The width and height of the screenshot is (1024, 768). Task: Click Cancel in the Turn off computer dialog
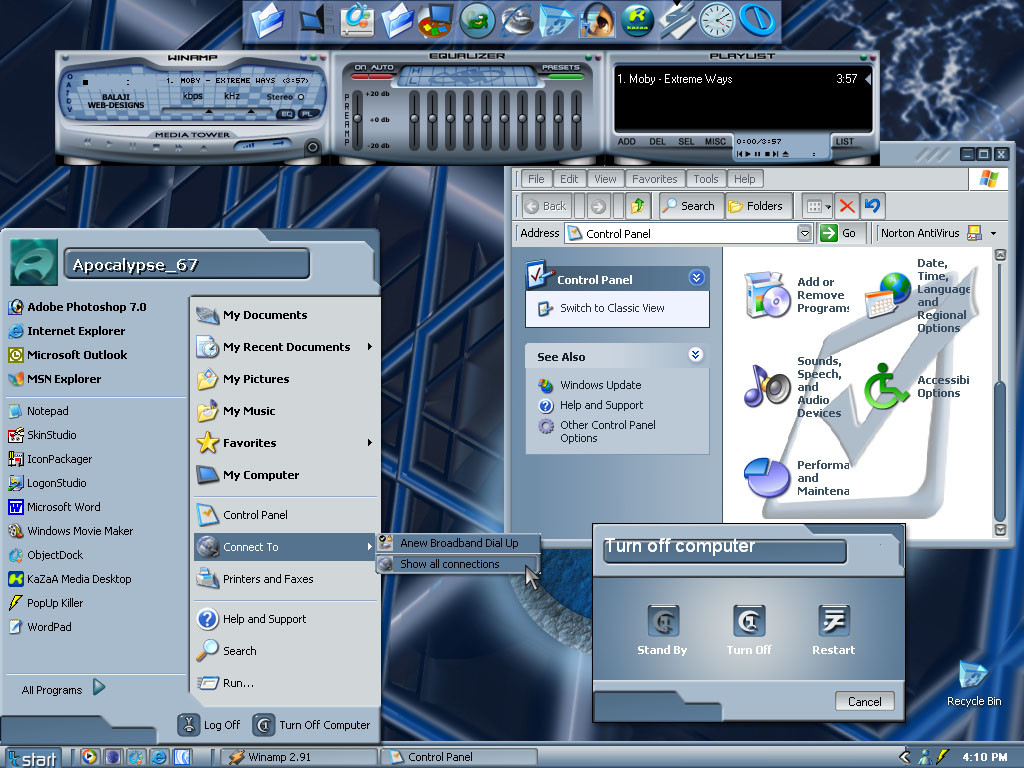(x=865, y=701)
